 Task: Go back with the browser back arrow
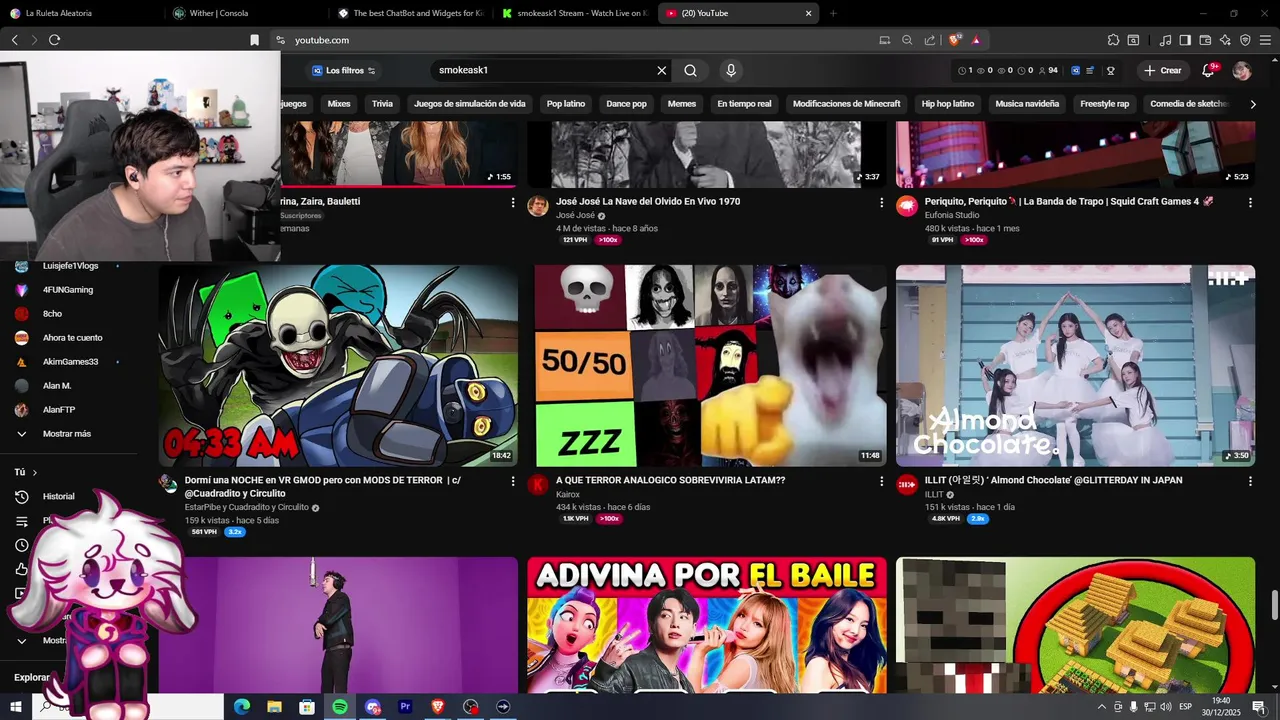point(14,40)
